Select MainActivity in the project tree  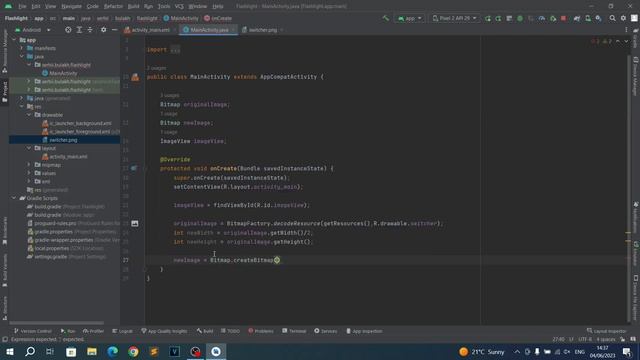click(x=60, y=73)
